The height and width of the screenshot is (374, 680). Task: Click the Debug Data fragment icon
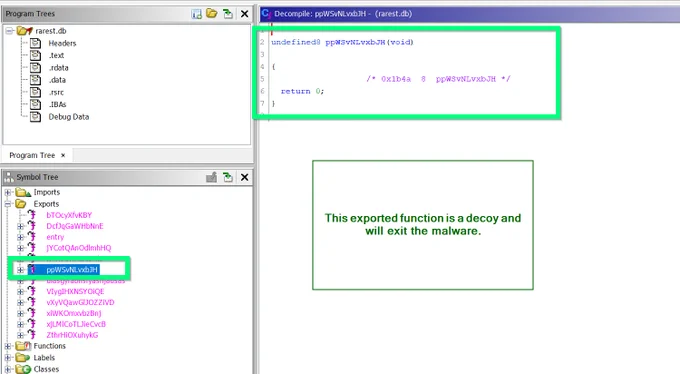[x=36, y=117]
